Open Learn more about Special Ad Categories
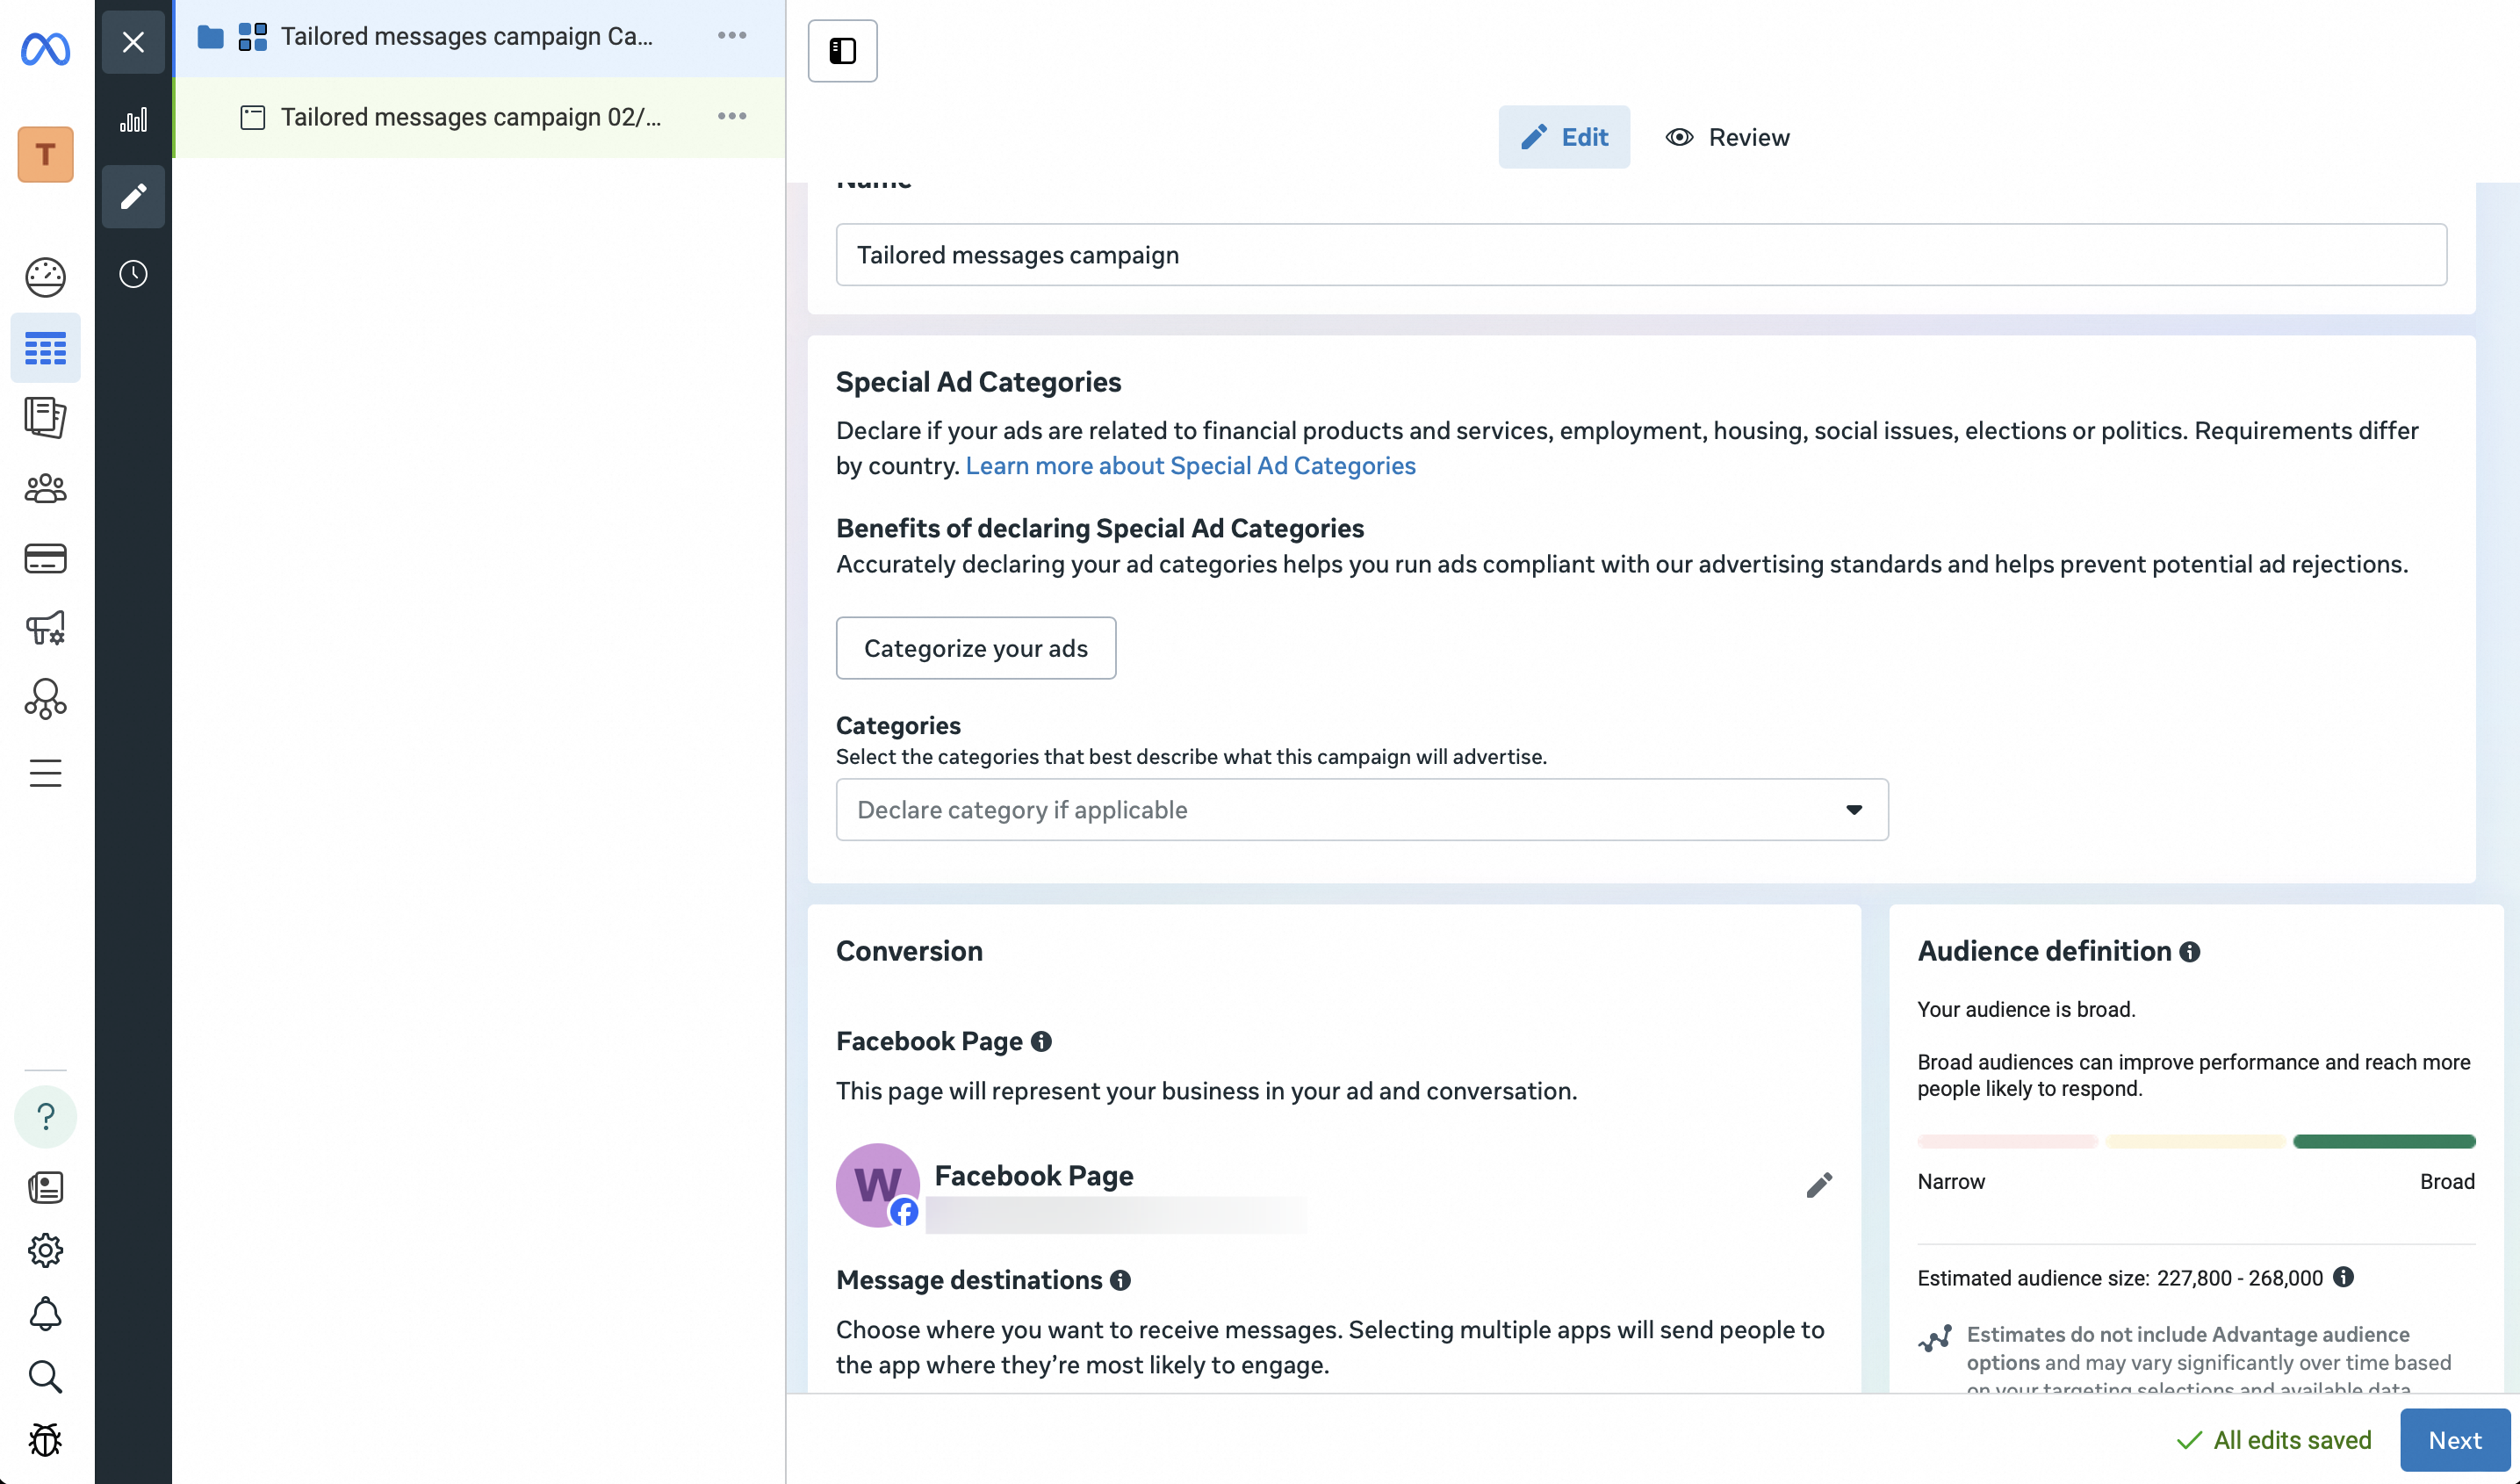2520x1484 pixels. (1190, 466)
